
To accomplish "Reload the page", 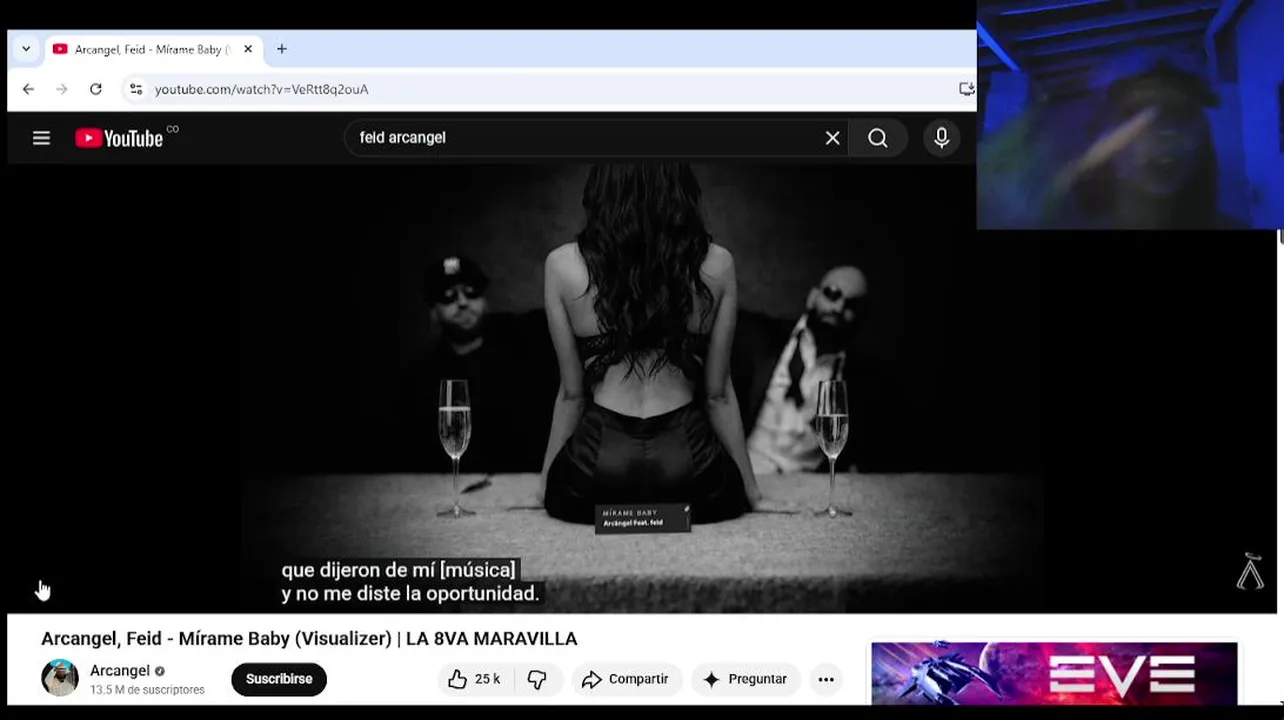I will 95,89.
